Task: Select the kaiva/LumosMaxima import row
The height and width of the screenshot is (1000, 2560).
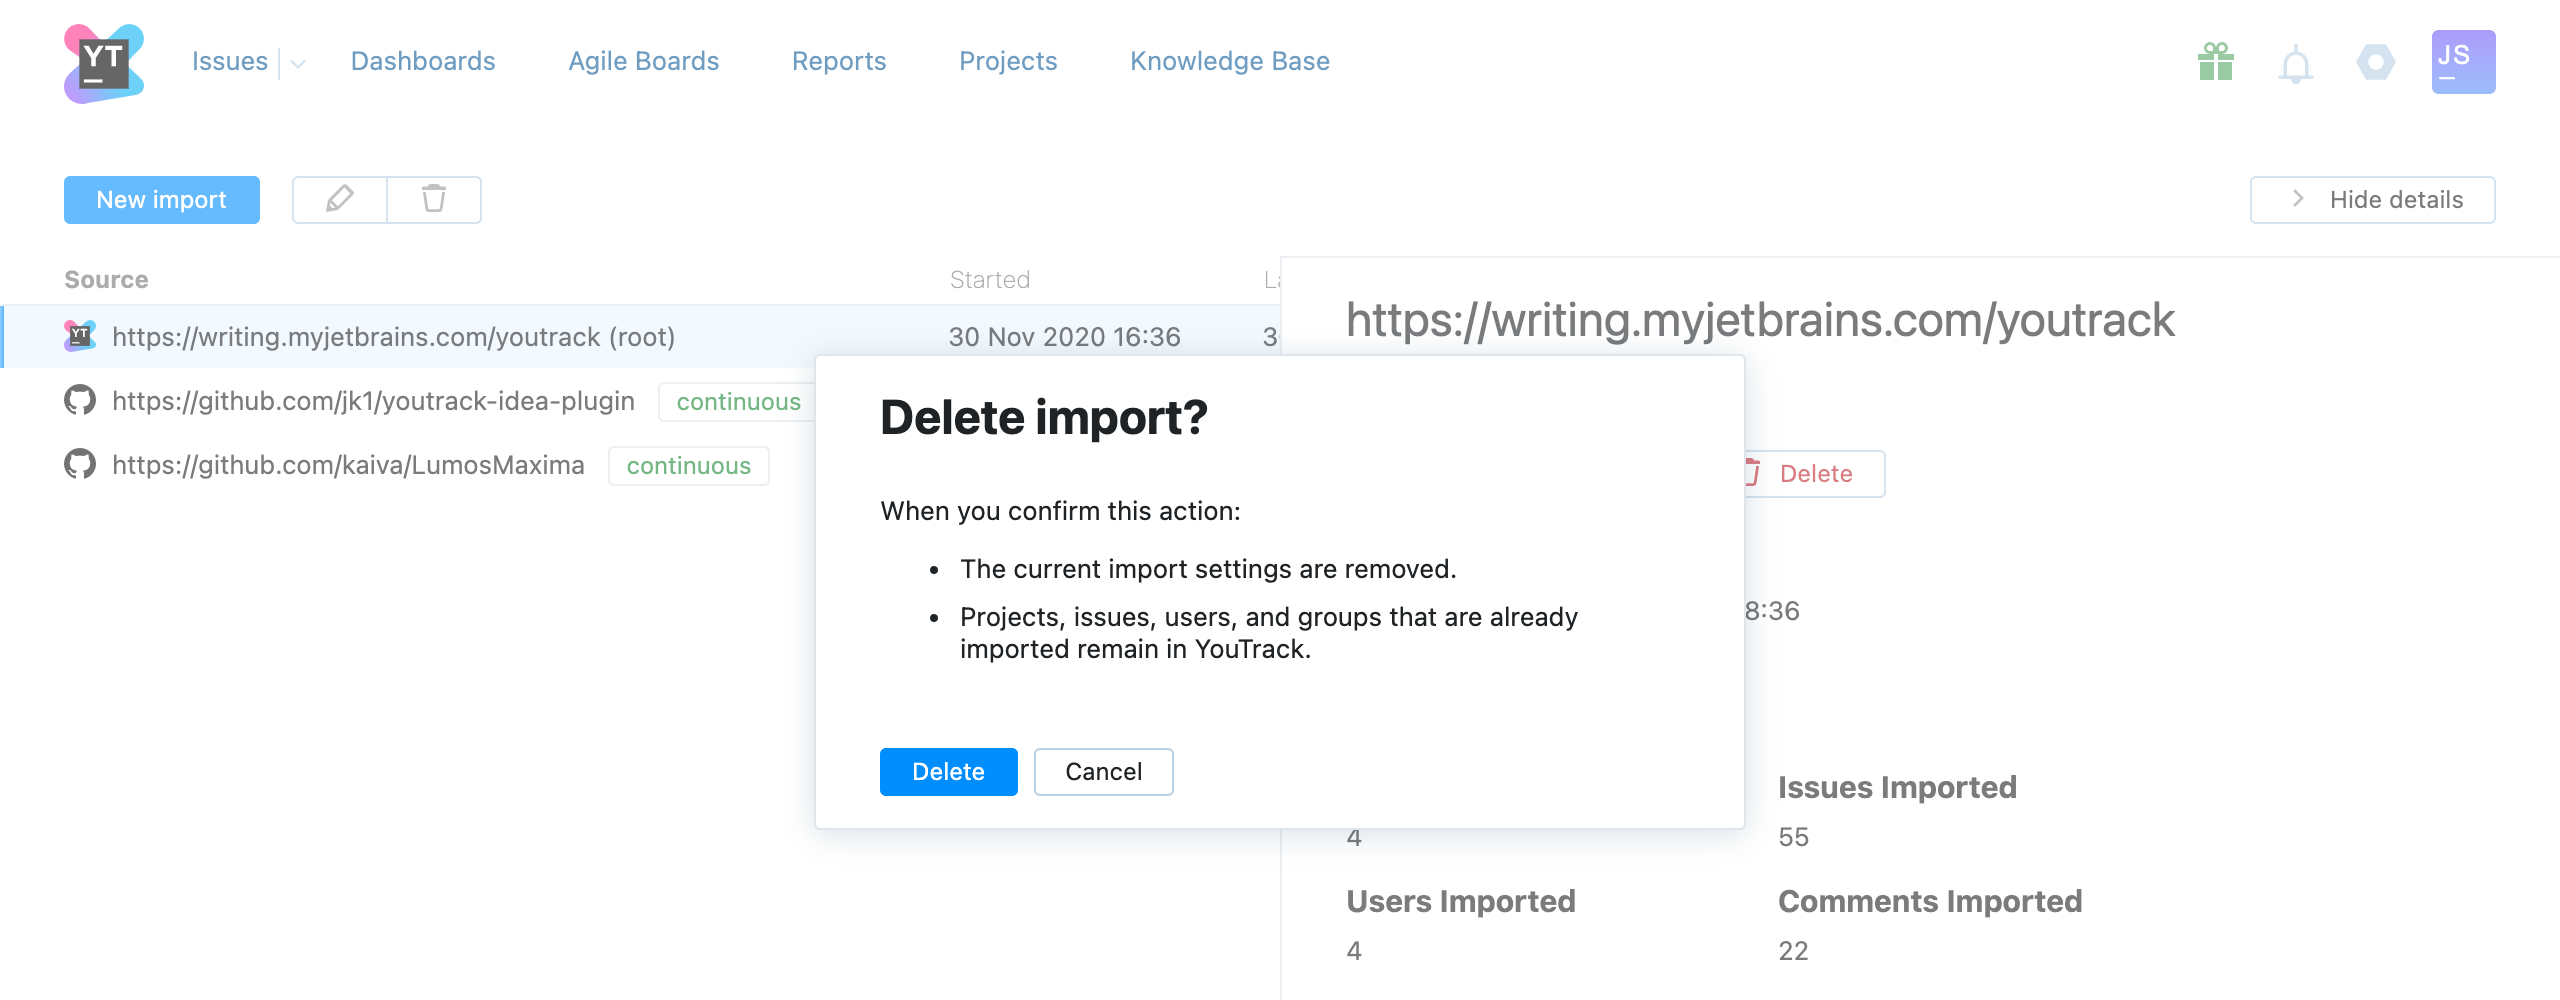Action: 348,465
